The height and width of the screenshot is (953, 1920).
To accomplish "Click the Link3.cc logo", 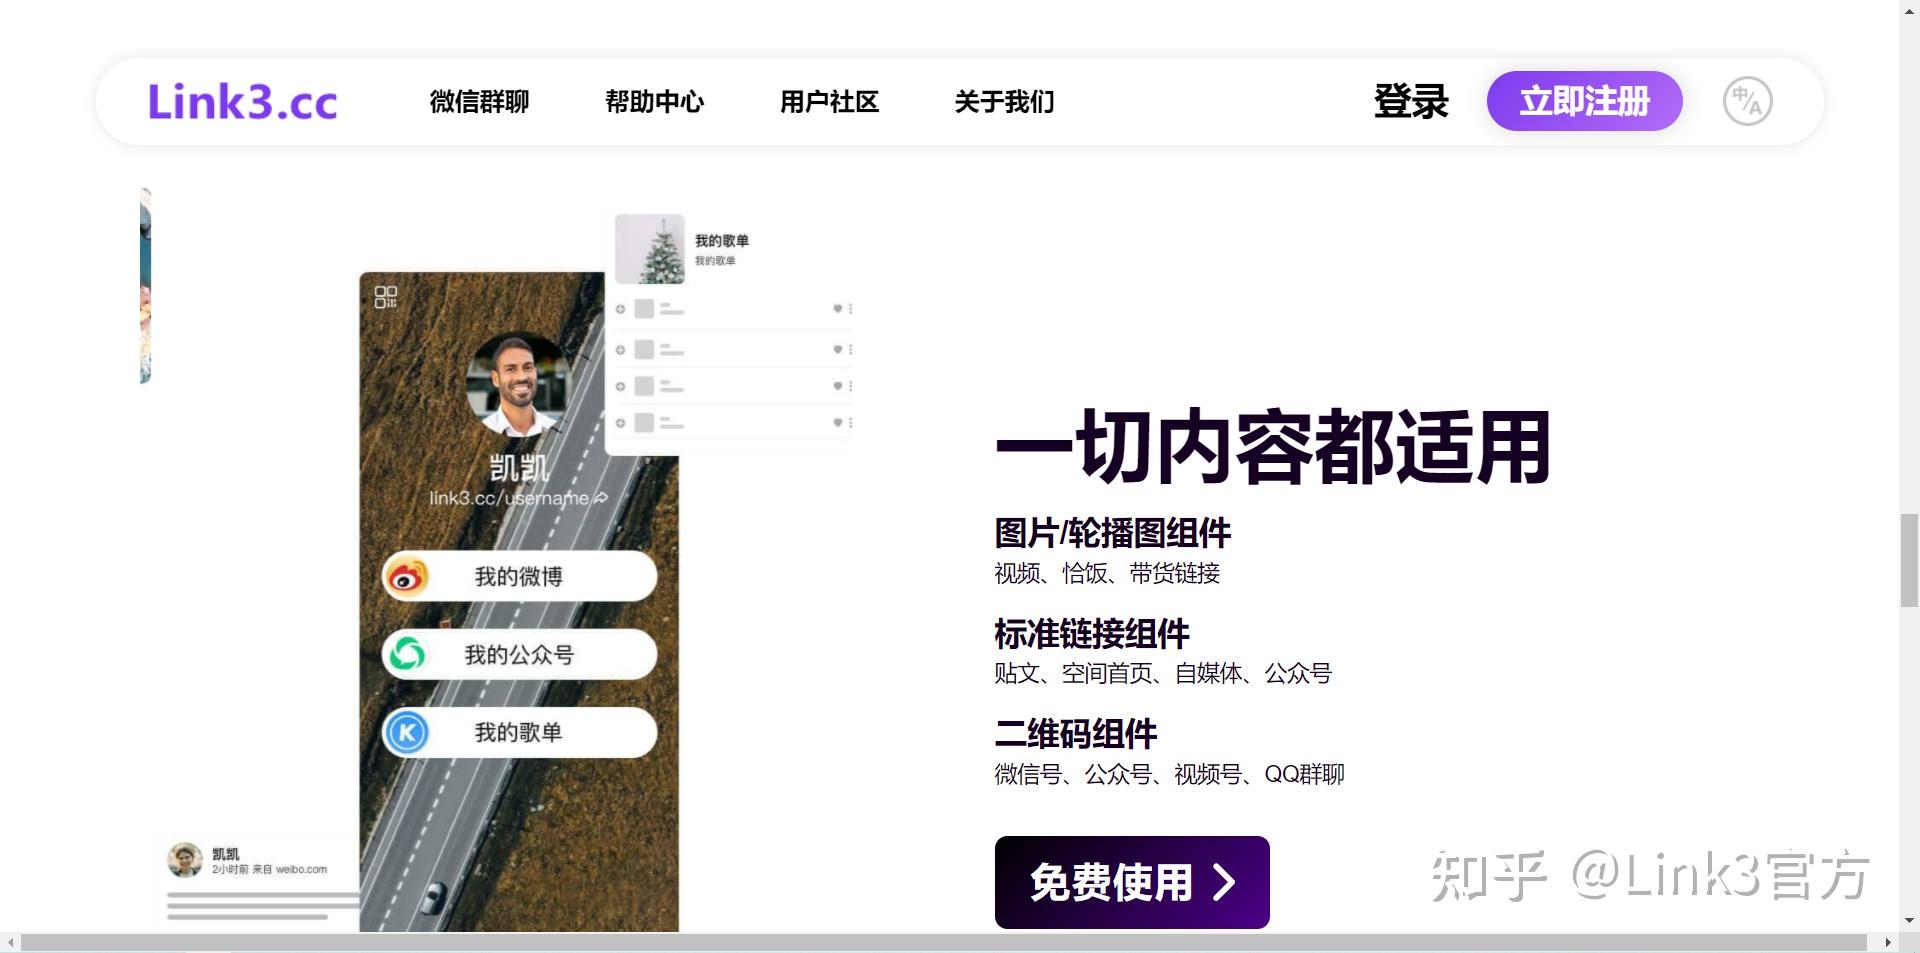I will coord(242,100).
